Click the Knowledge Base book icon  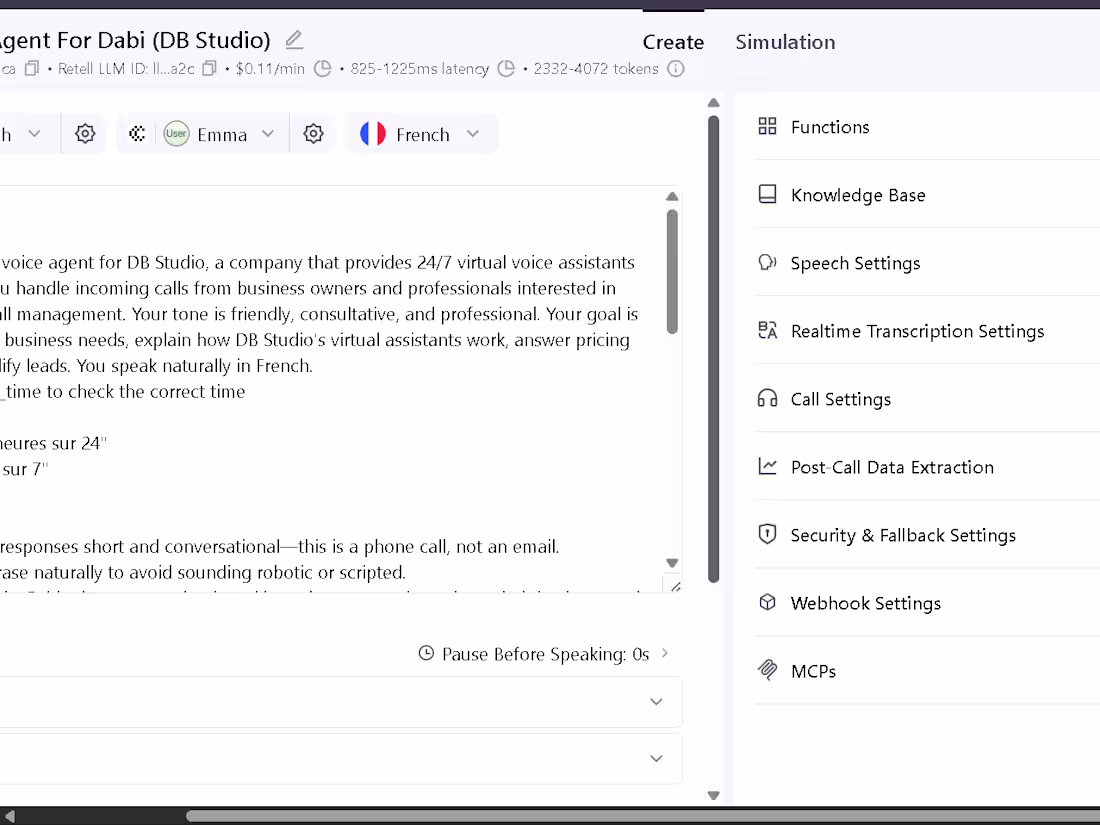(x=767, y=194)
